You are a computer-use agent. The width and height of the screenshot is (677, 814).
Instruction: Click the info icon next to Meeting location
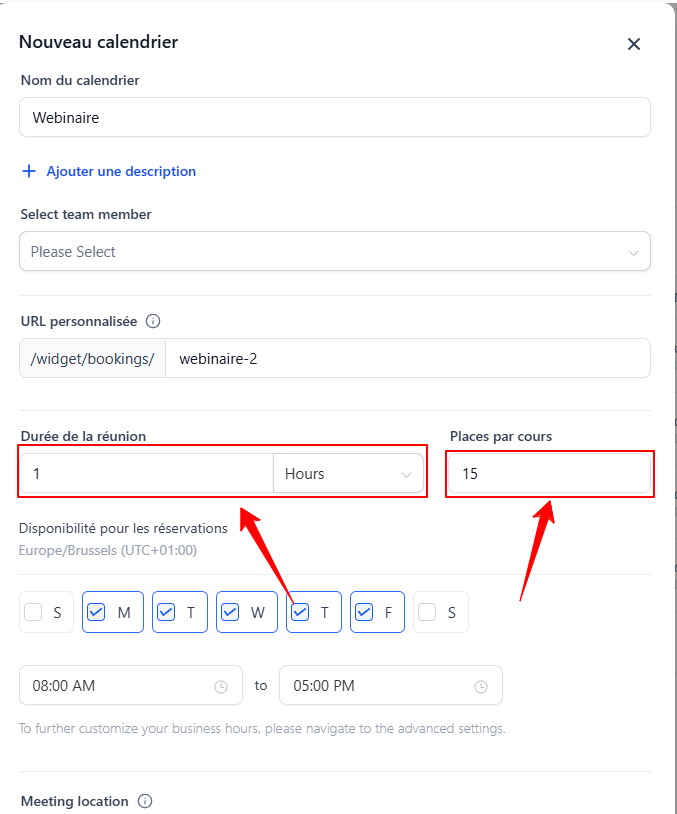point(145,801)
